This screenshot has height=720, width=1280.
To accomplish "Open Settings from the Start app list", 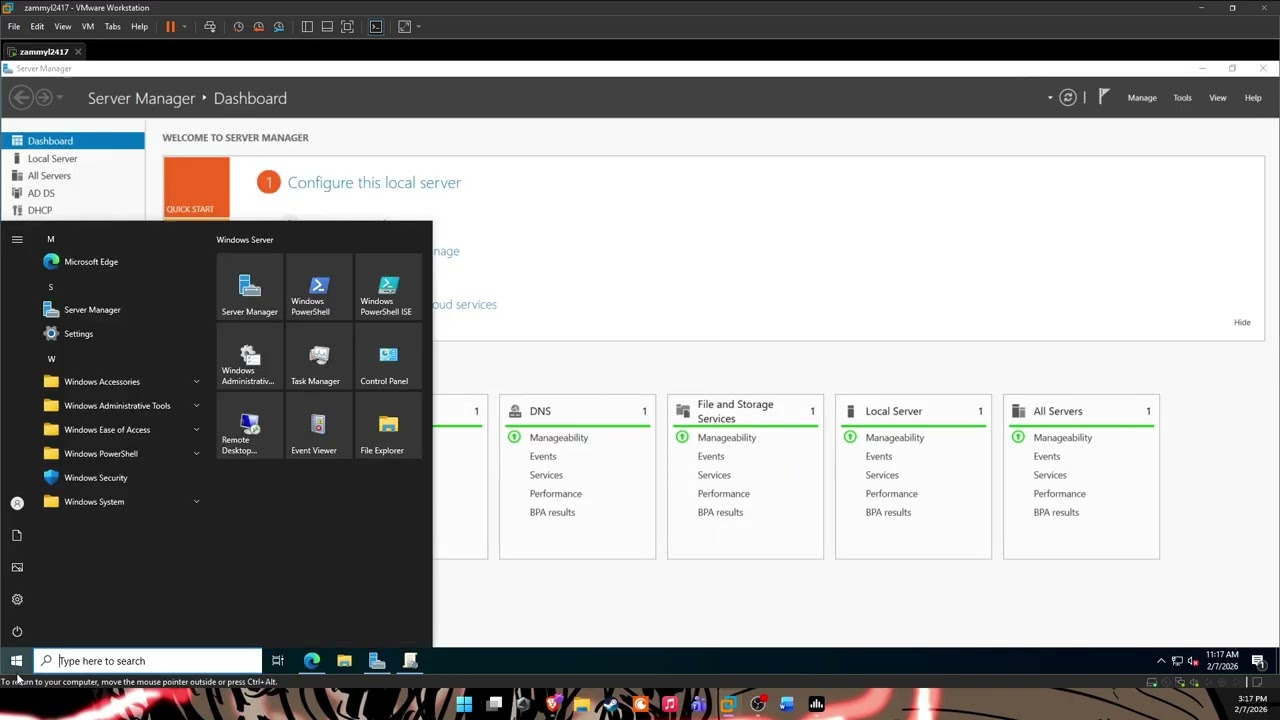I will point(122,334).
